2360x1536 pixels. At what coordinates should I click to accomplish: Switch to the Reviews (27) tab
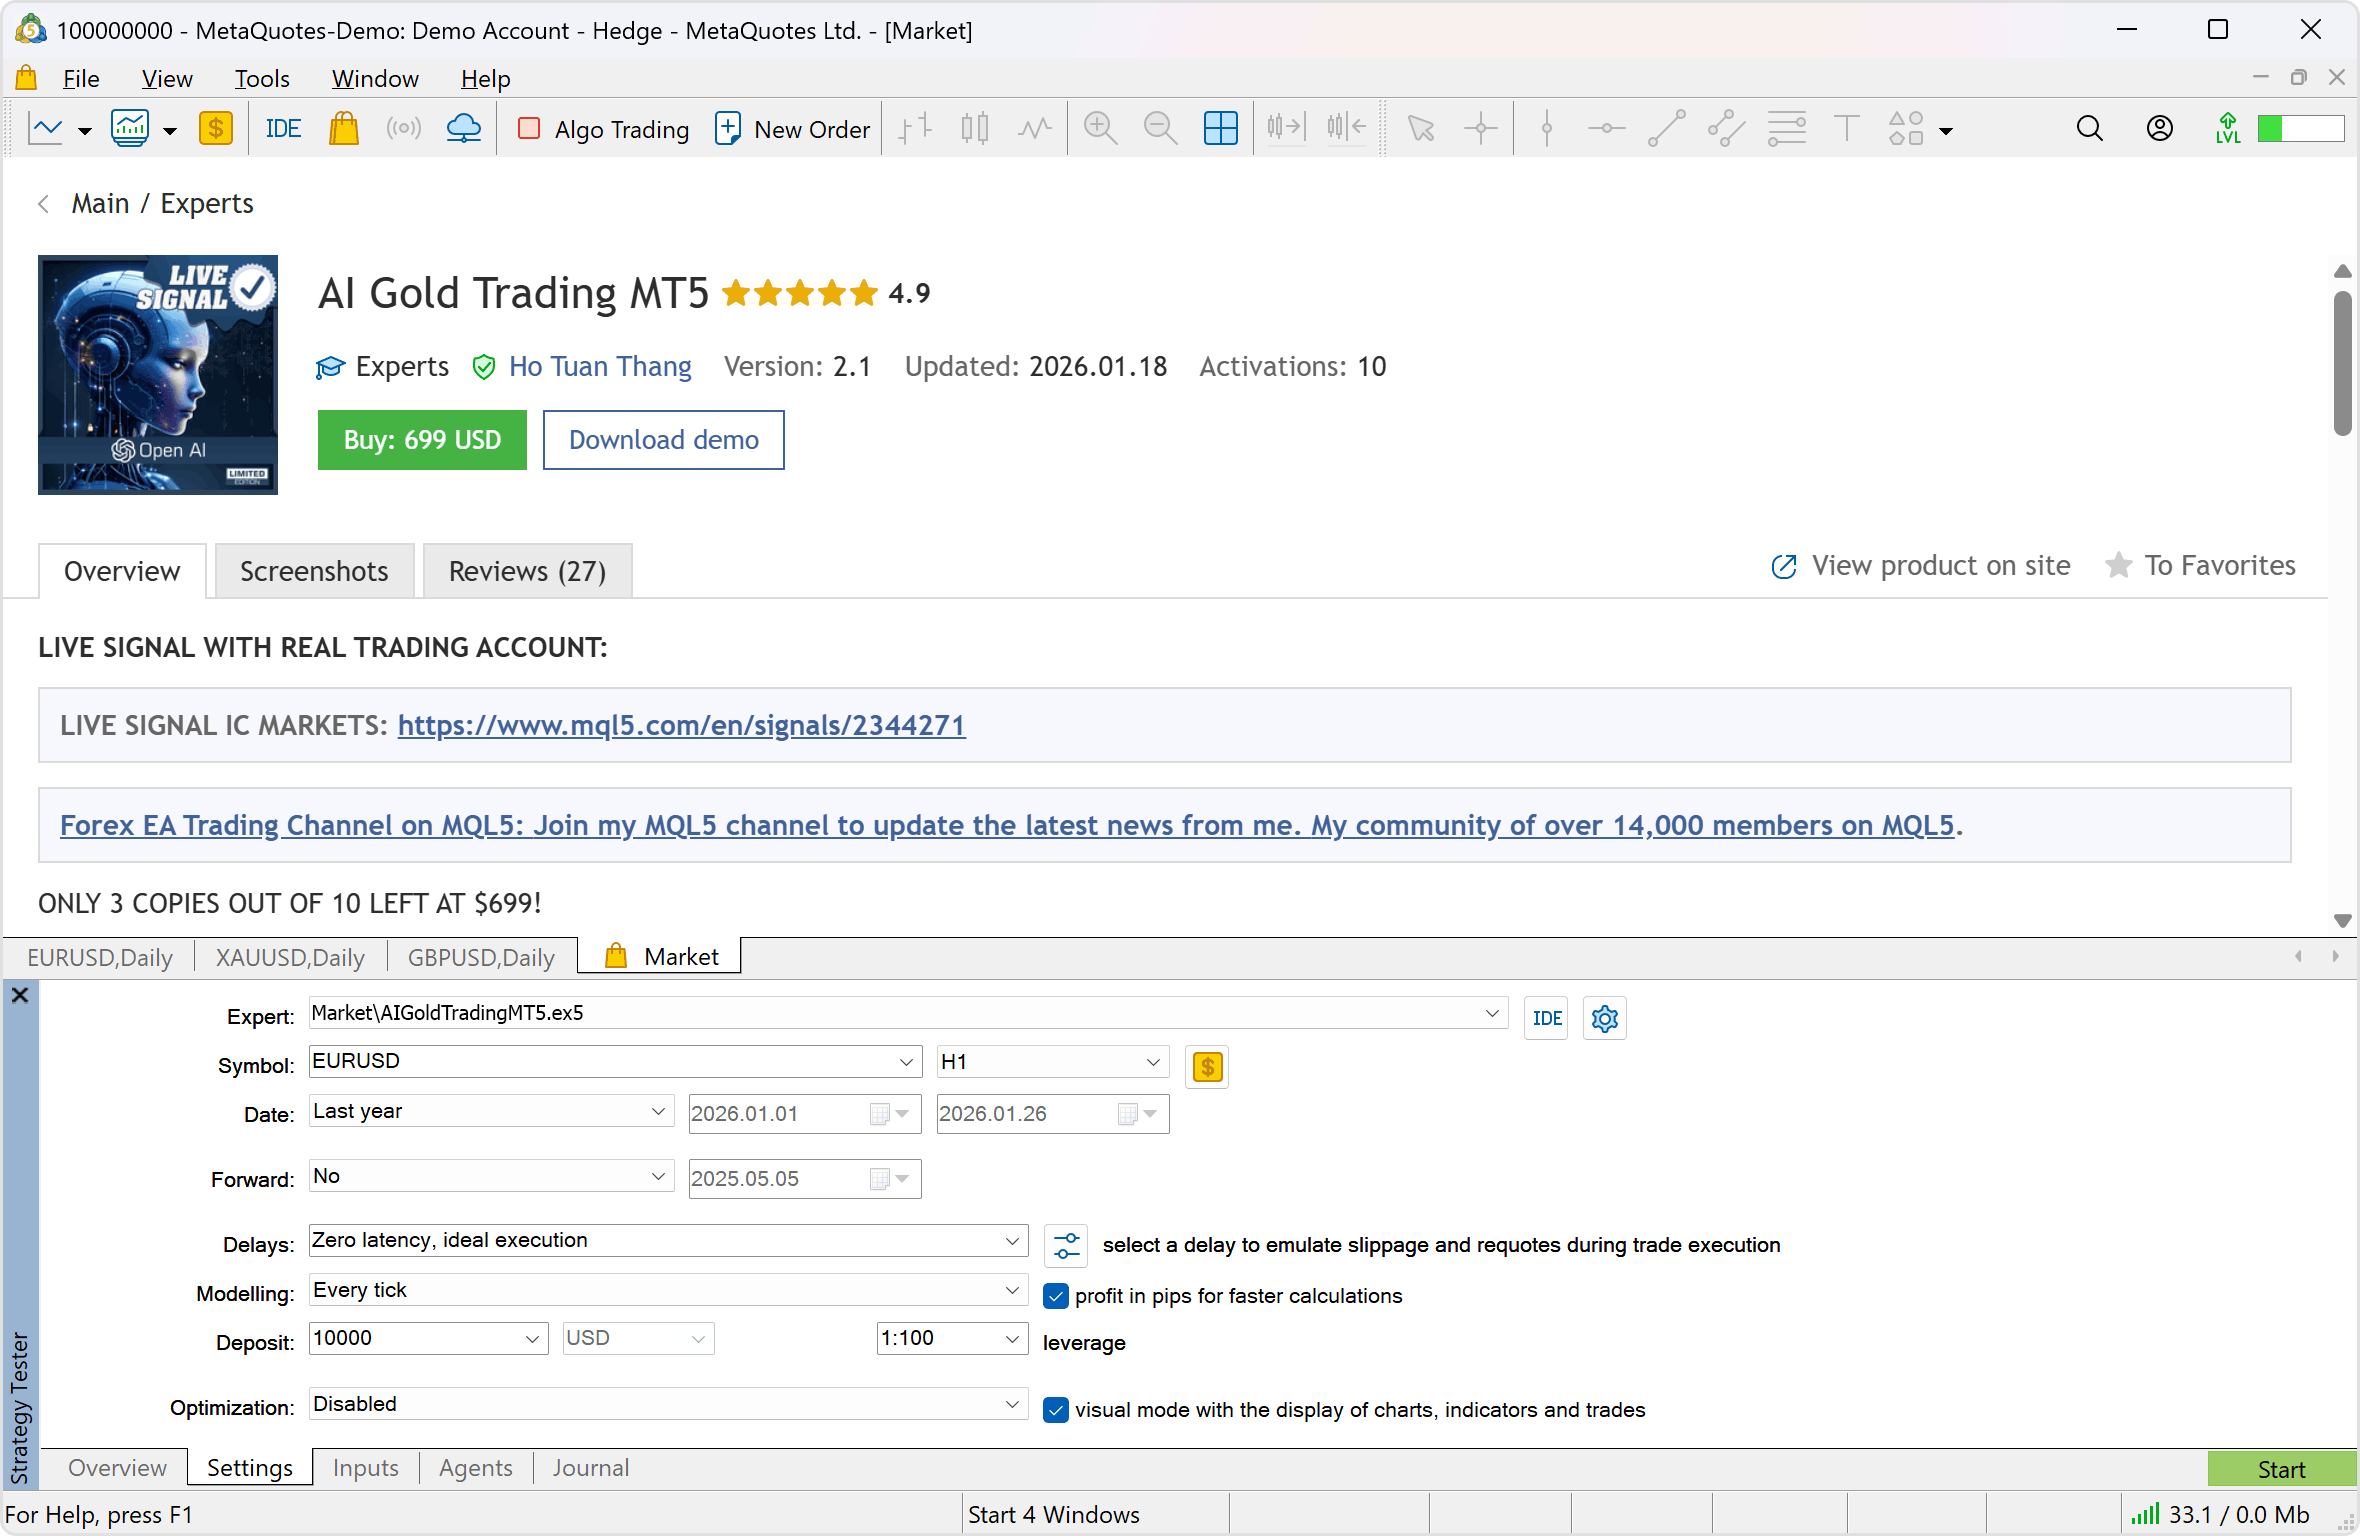[527, 571]
